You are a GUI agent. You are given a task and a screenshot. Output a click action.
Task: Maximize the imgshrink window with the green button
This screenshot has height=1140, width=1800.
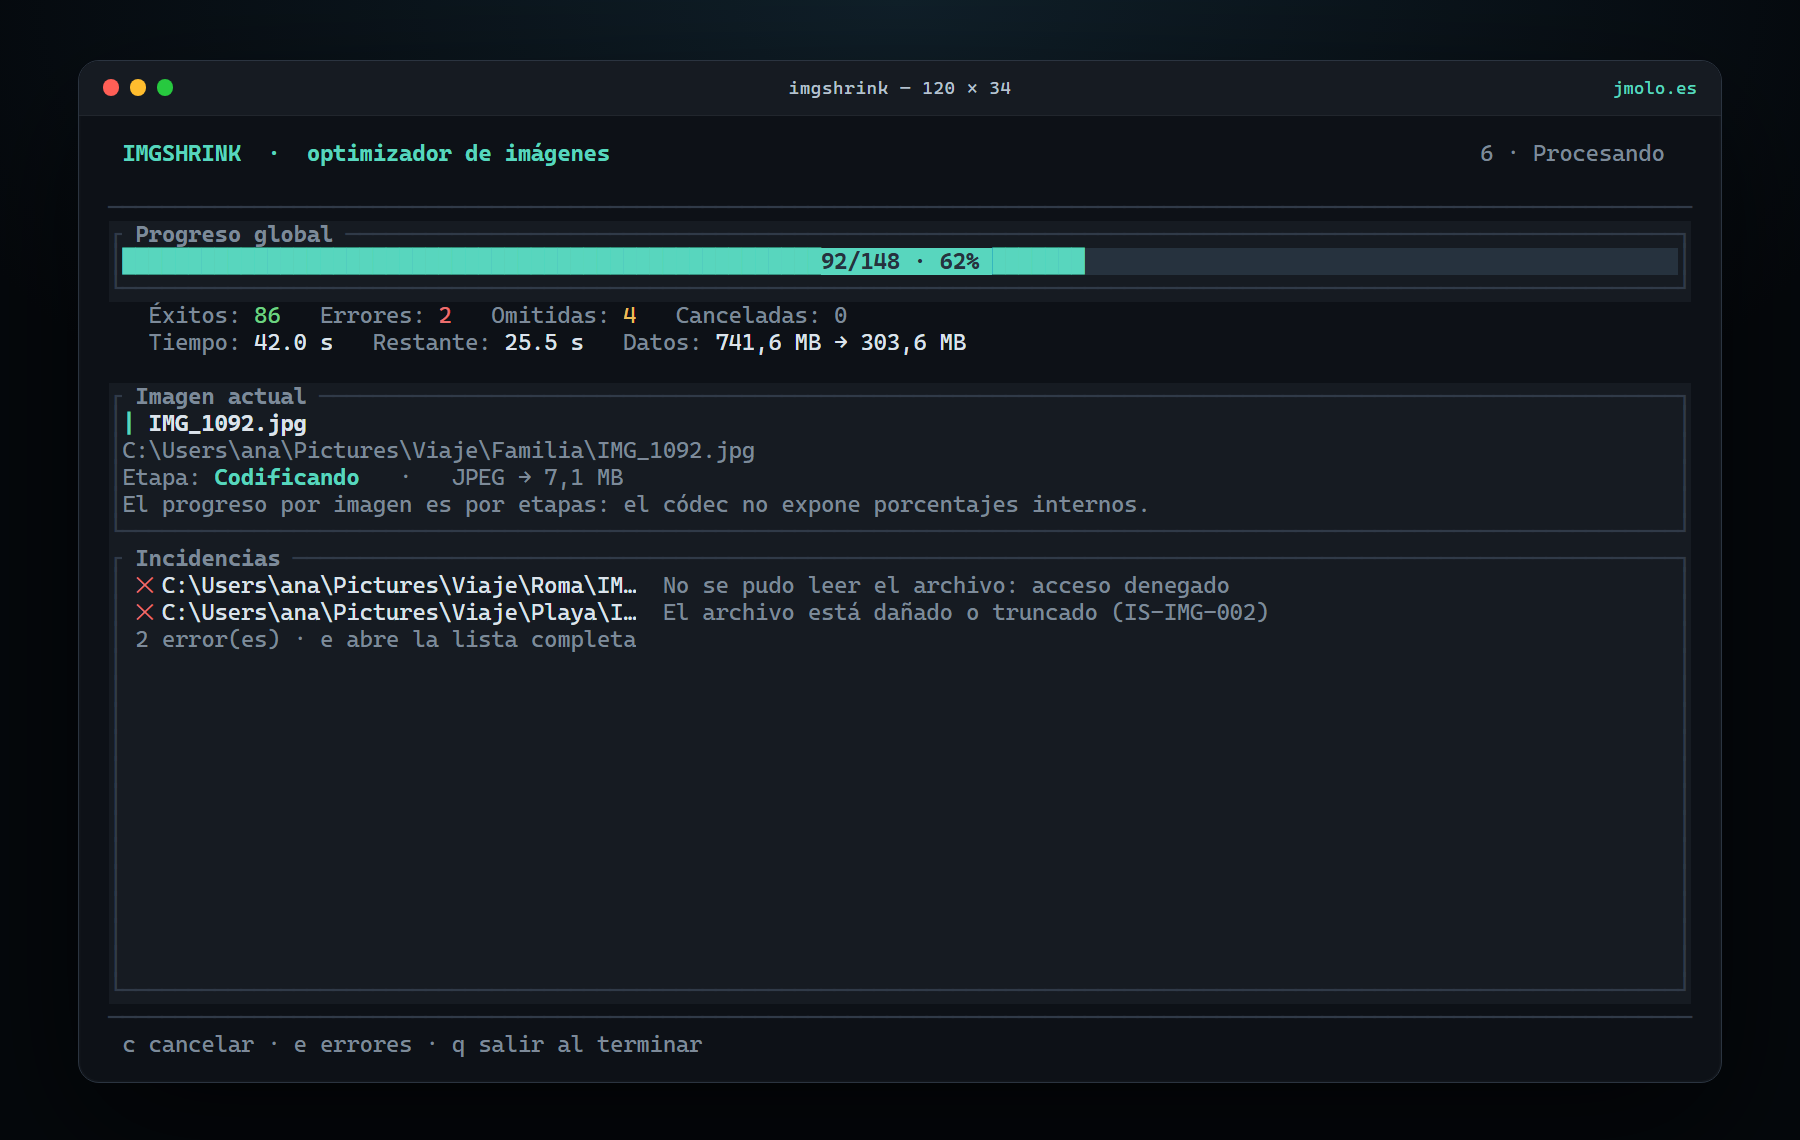(x=165, y=88)
